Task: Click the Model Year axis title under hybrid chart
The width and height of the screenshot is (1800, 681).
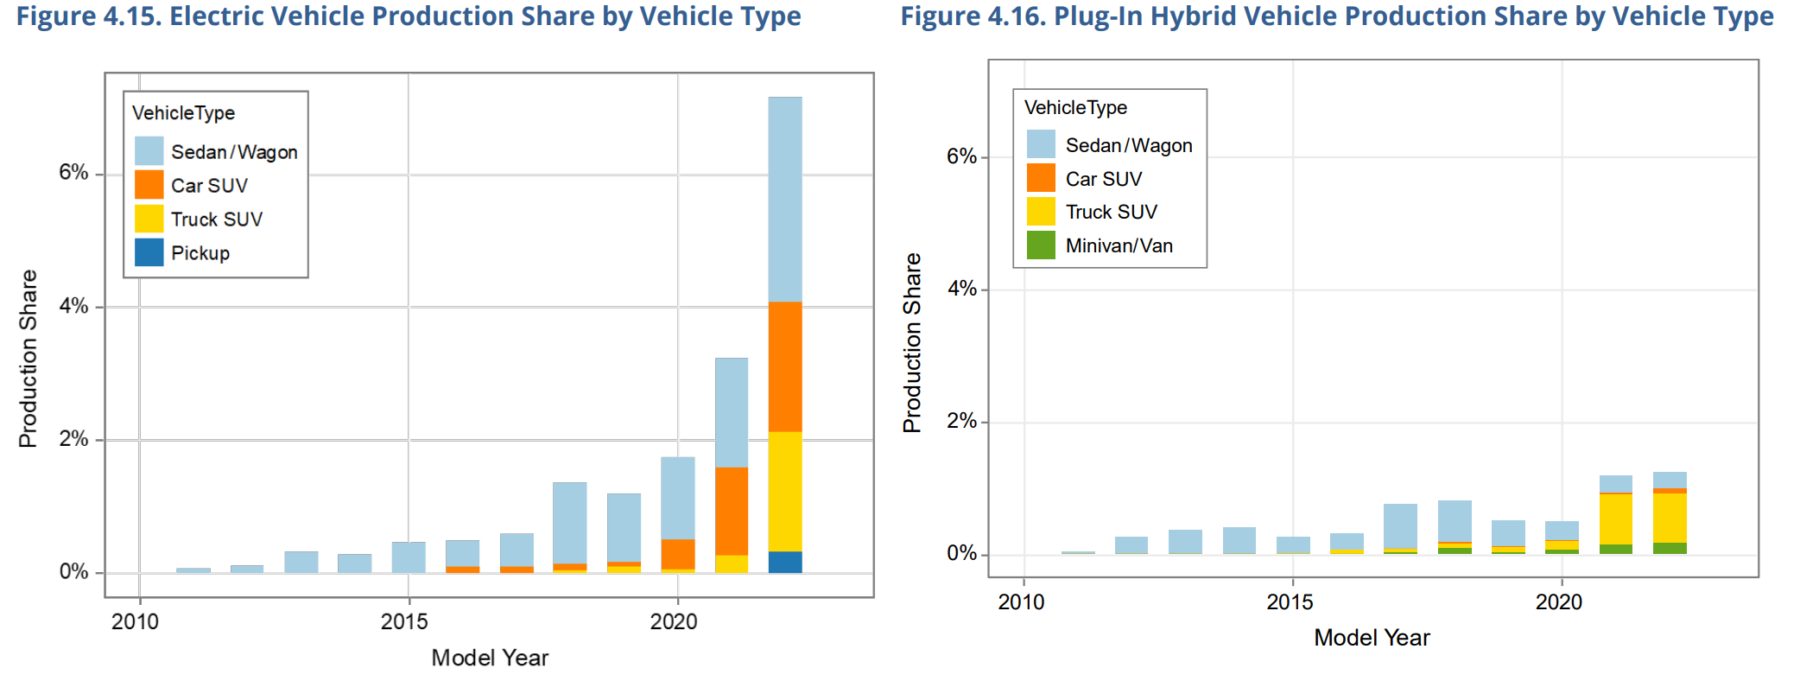Action: pos(1371,638)
